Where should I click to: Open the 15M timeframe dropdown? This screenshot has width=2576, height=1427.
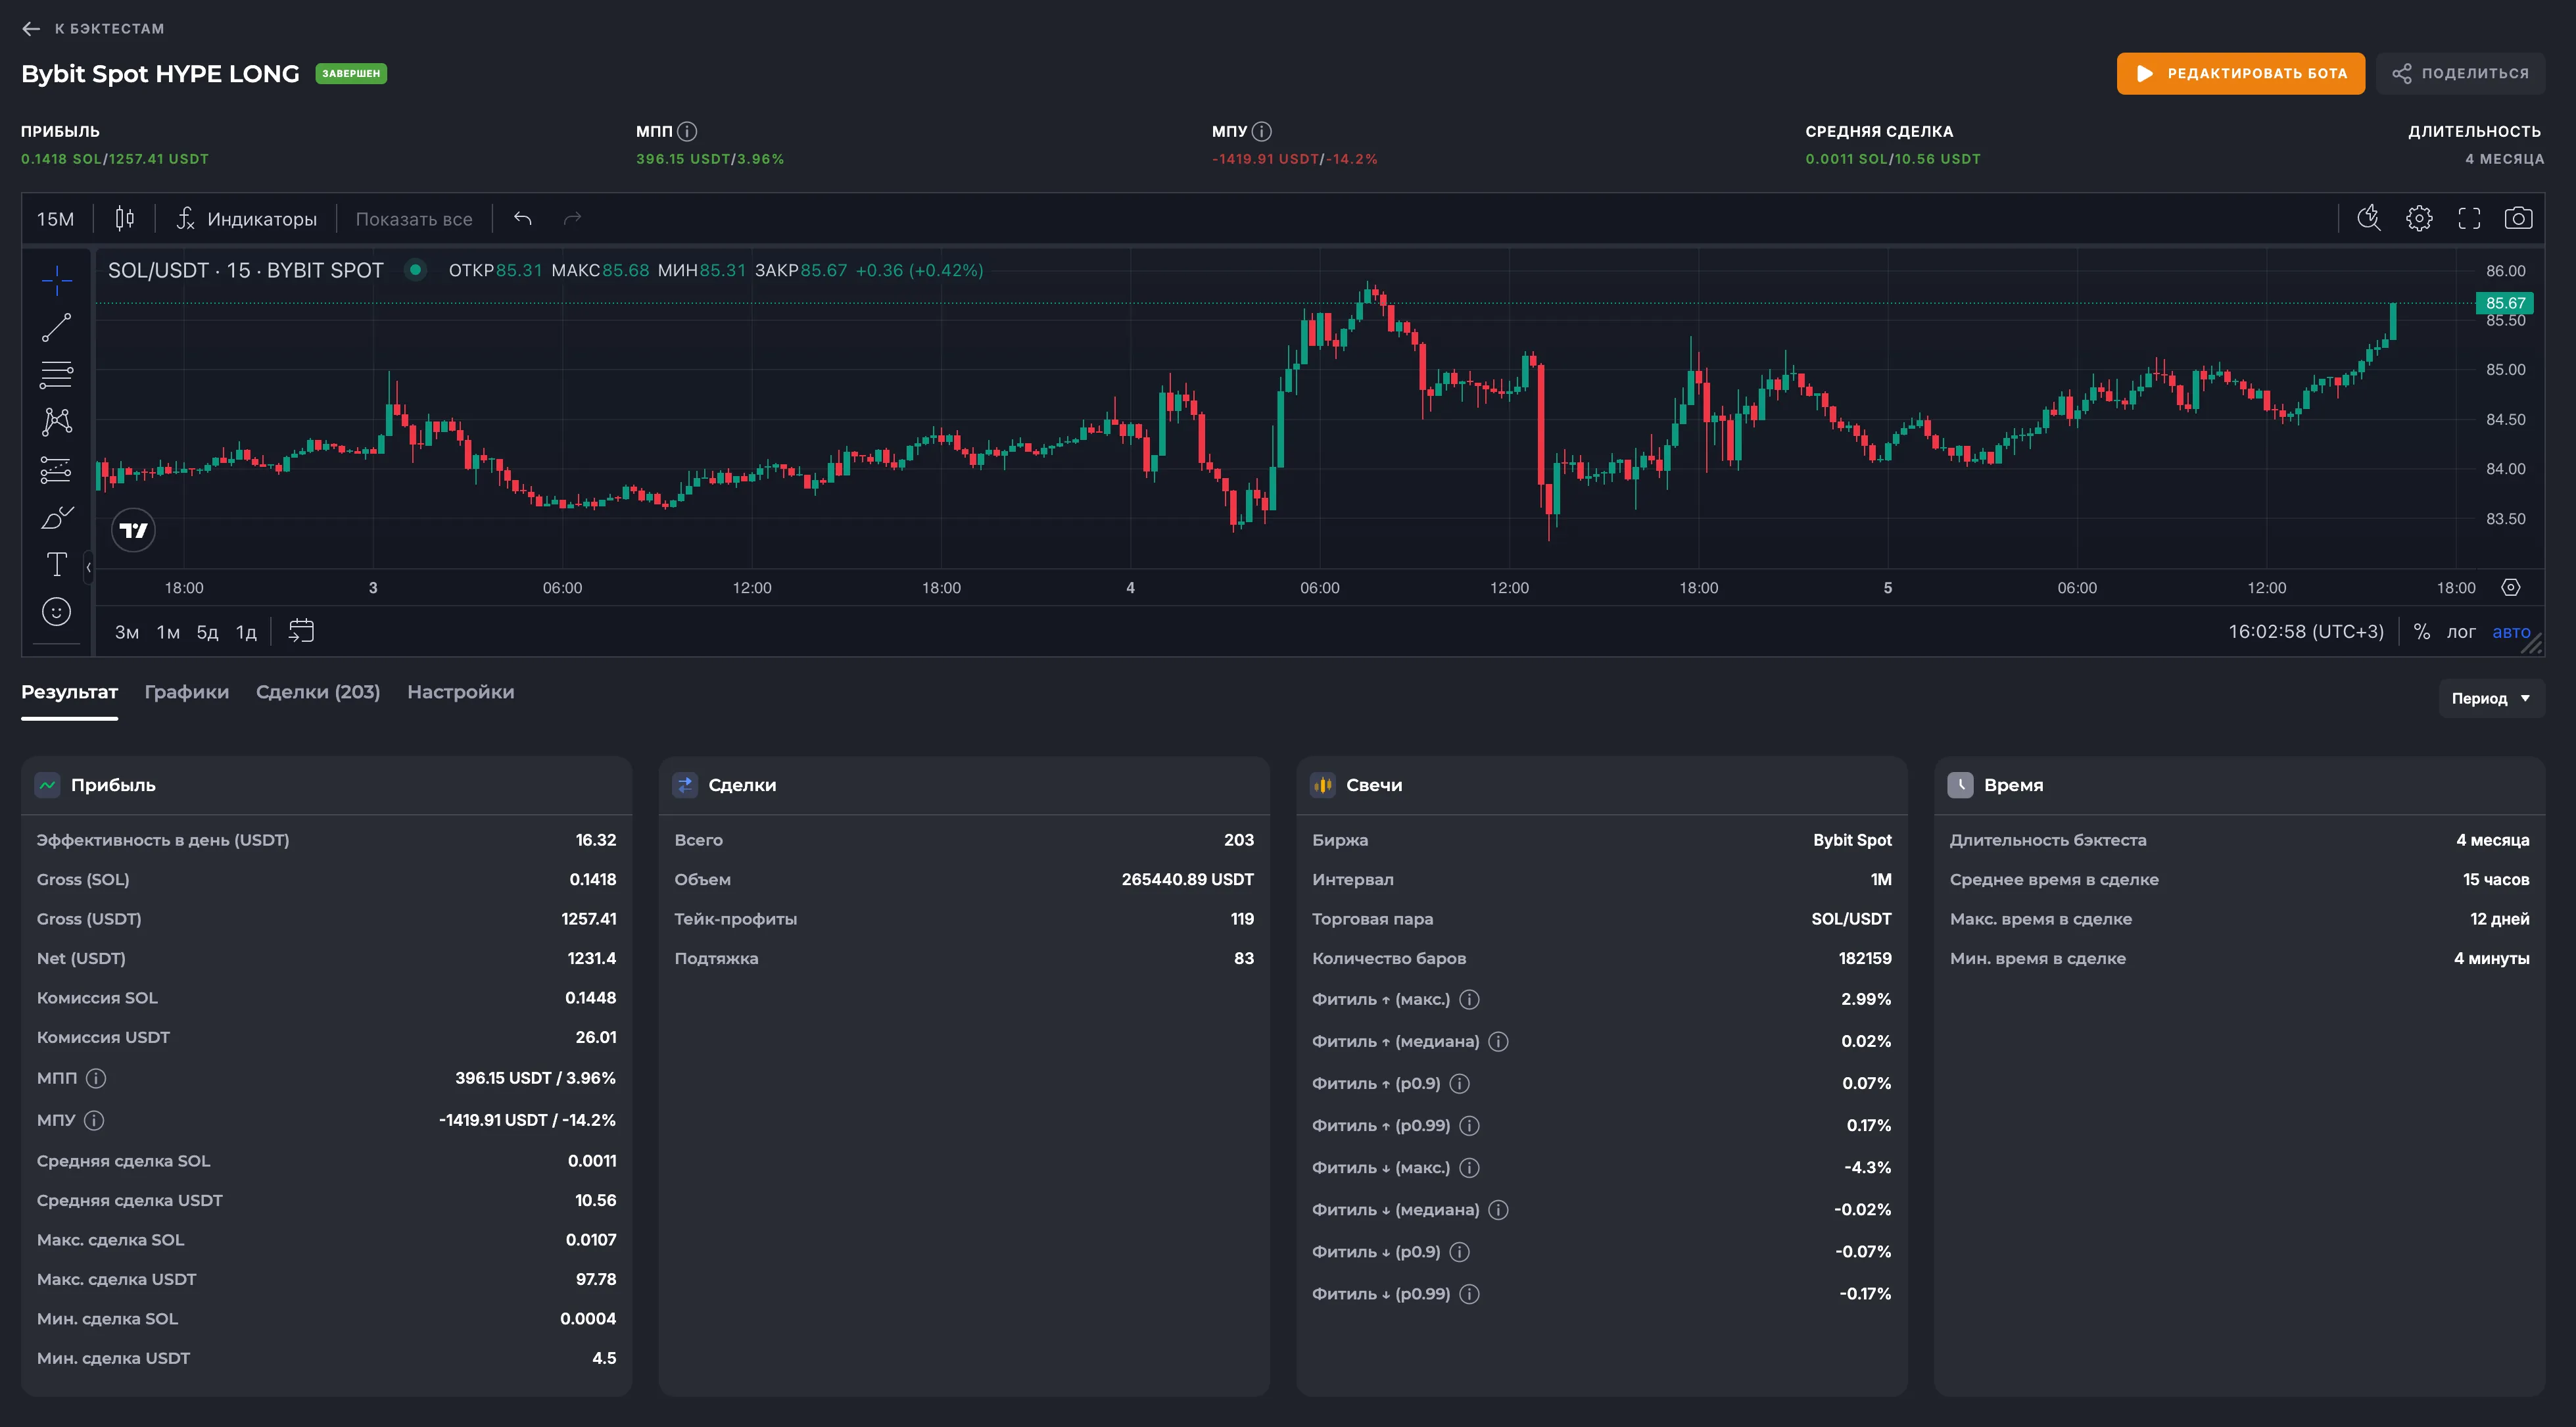click(56, 219)
